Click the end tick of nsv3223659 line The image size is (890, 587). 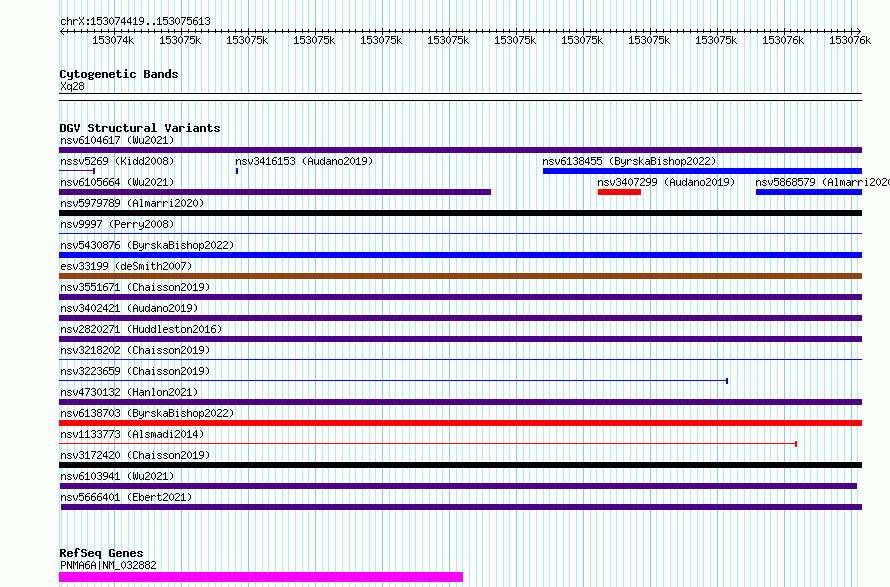click(x=727, y=381)
